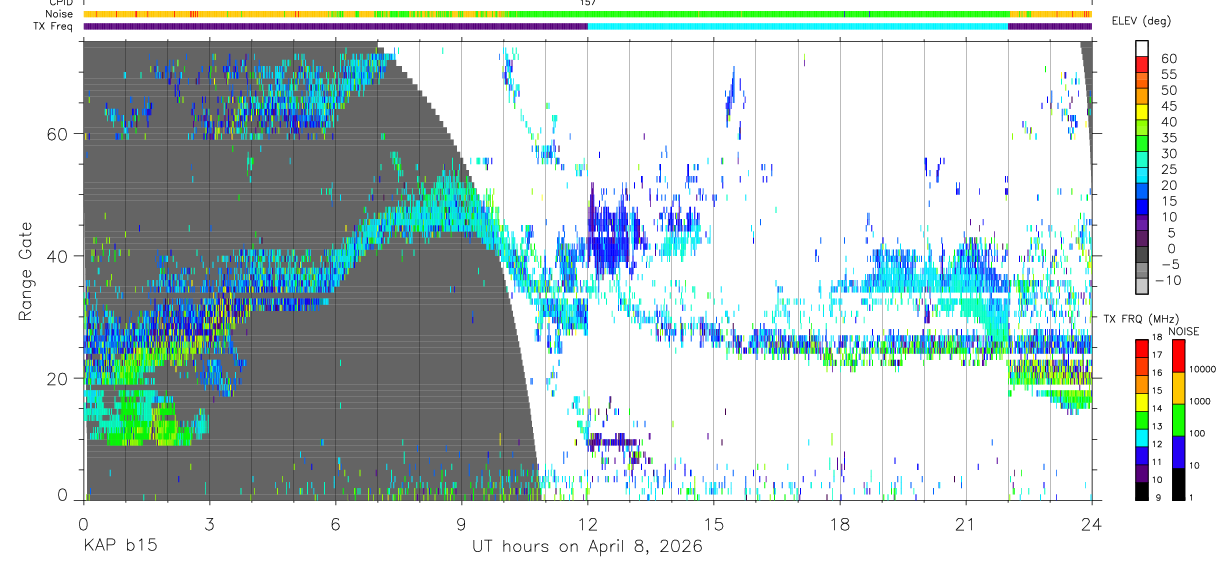The image size is (1228, 567).
Task: Select the cyan swatch on TX FRQ legend bar
Action: pos(1142,436)
